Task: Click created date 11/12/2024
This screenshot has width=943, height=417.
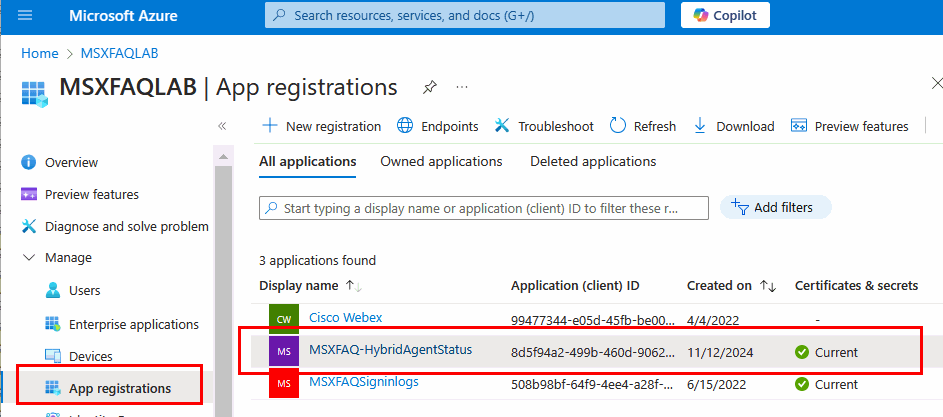Action: click(x=720, y=353)
